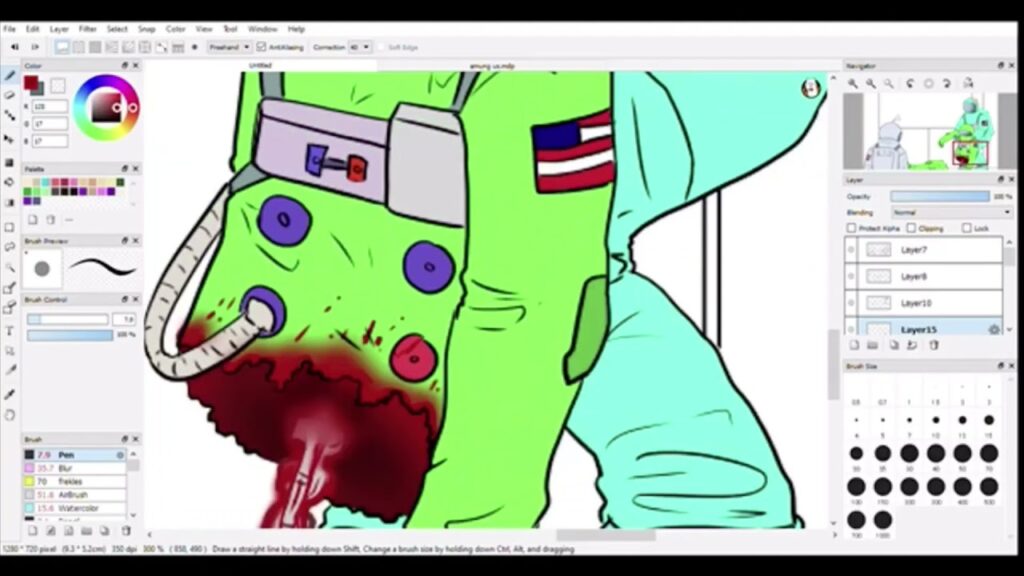Viewport: 1024px width, 576px height.
Task: Select the Hand pan tool
Action: pos(10,415)
